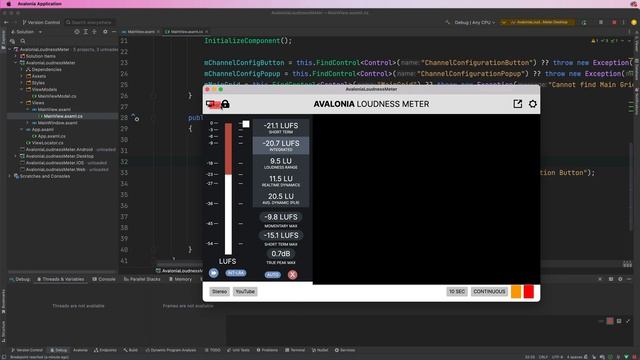The height and width of the screenshot is (360, 640).
Task: Expand the Styles folder
Action: 22,82
